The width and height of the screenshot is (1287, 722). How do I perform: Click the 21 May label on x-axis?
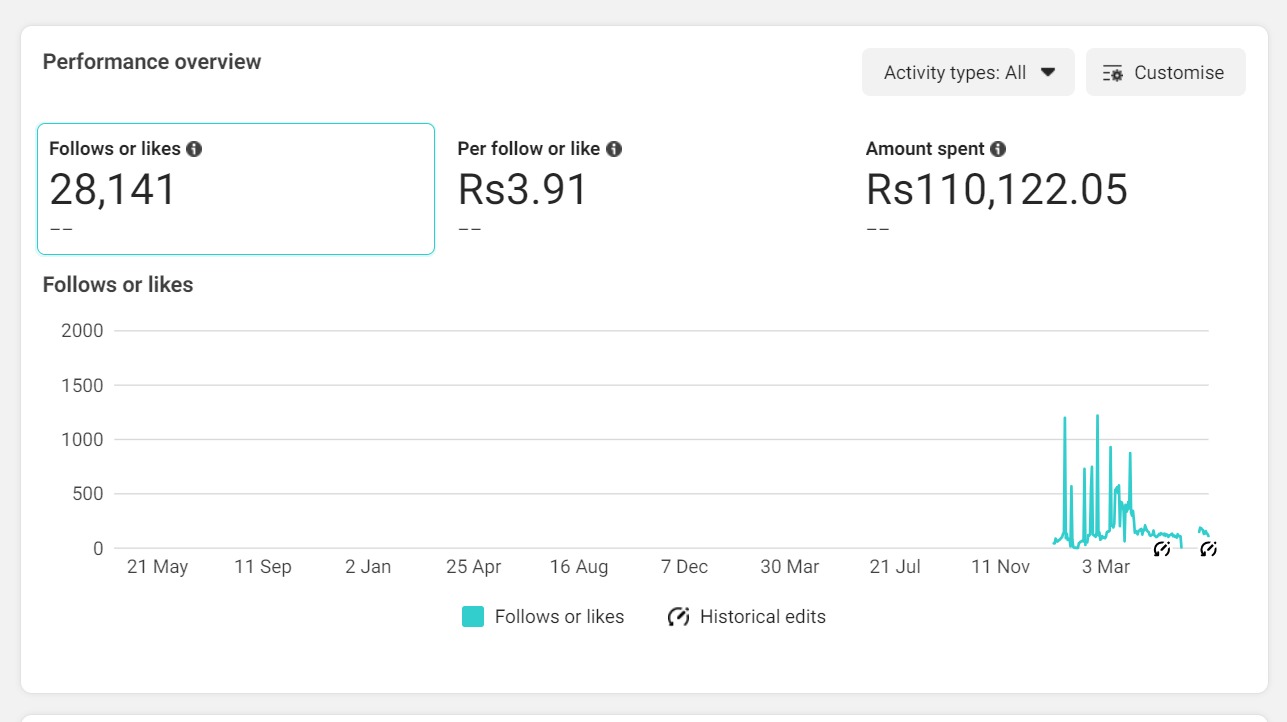pos(157,567)
